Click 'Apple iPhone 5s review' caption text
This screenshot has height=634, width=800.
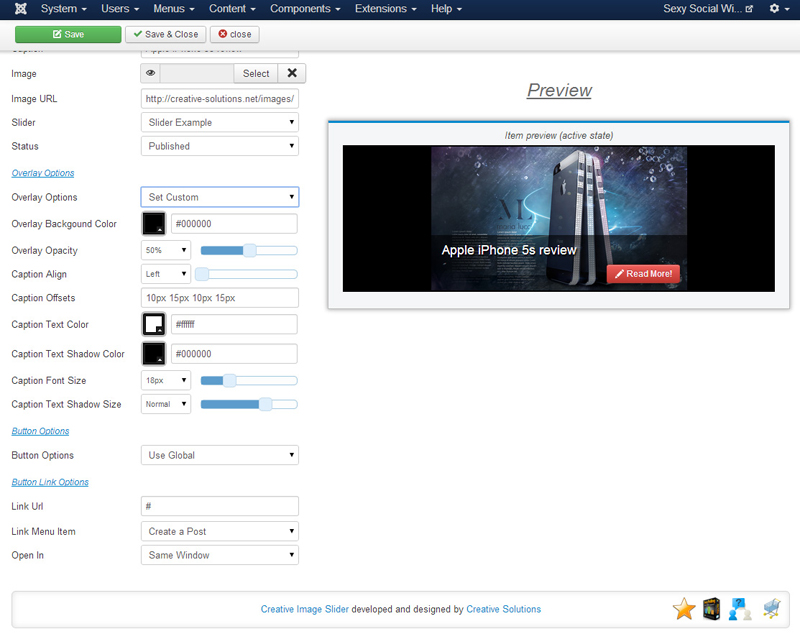pyautogui.click(x=509, y=250)
